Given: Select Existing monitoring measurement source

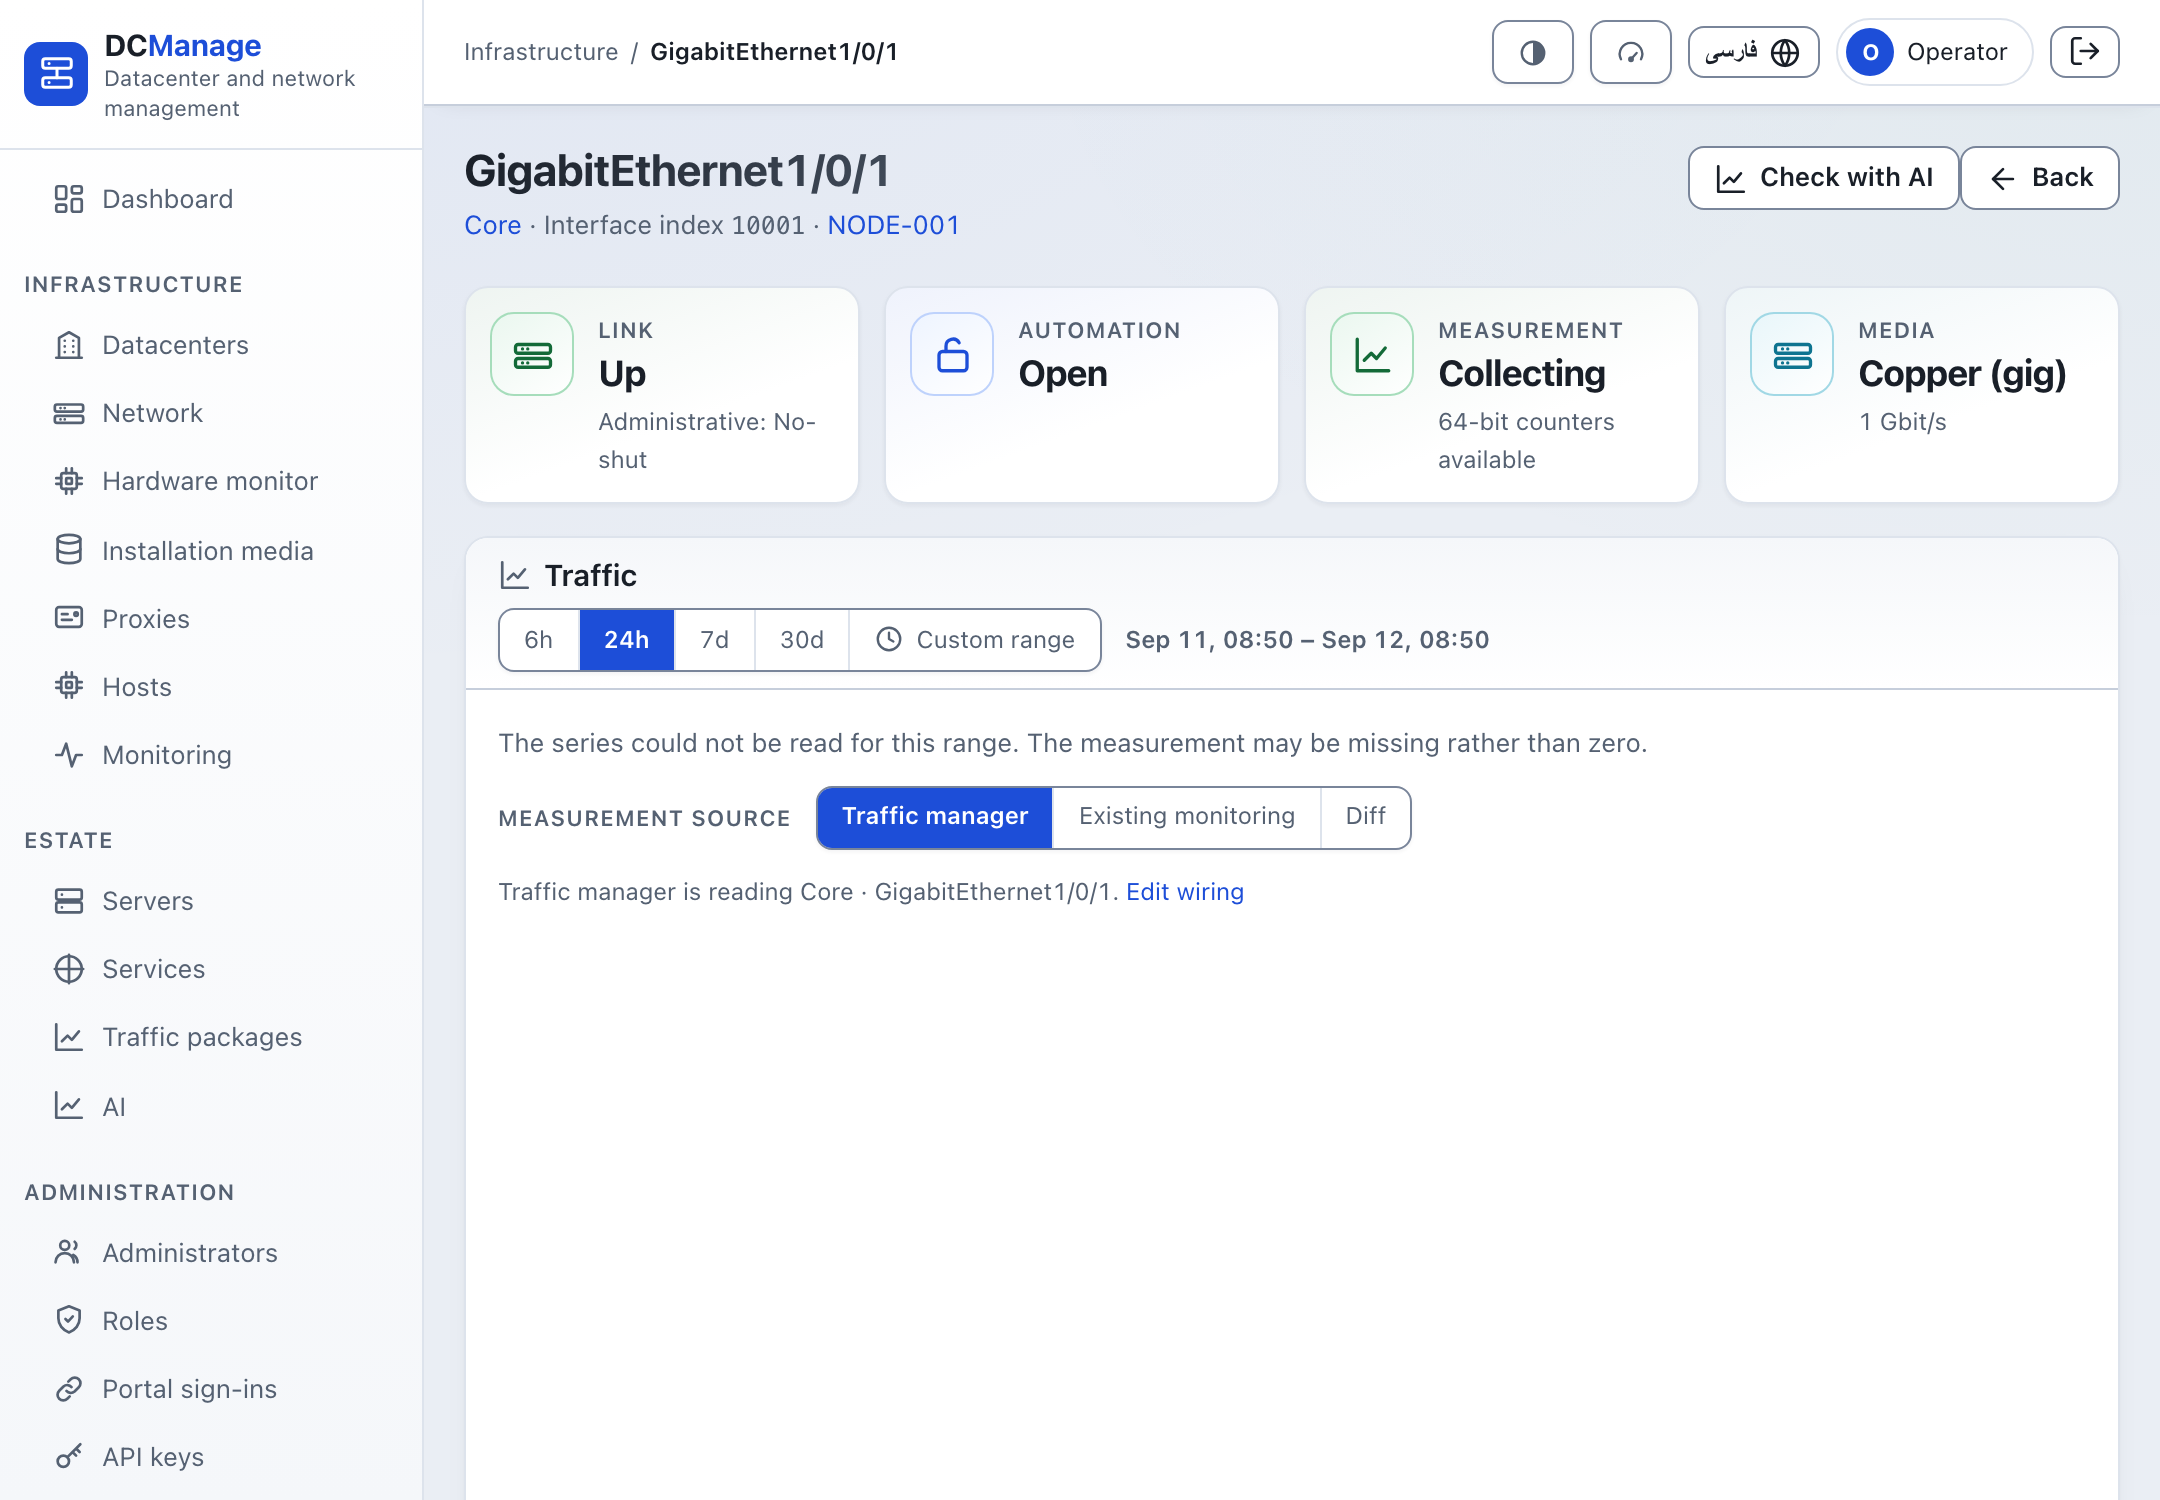Looking at the screenshot, I should tap(1187, 817).
